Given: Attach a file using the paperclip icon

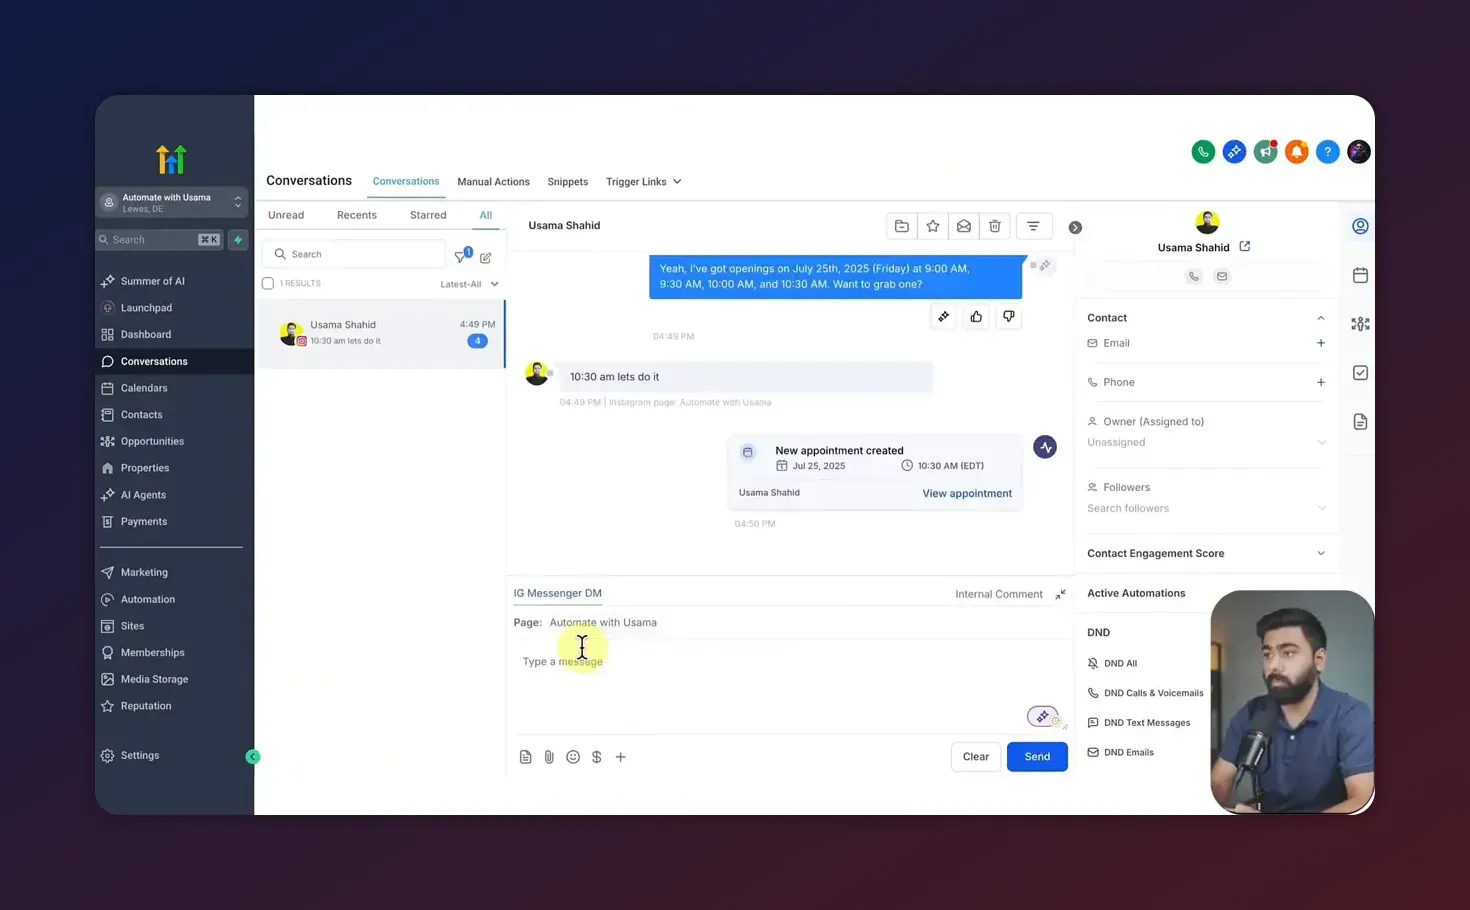Looking at the screenshot, I should click(x=549, y=756).
